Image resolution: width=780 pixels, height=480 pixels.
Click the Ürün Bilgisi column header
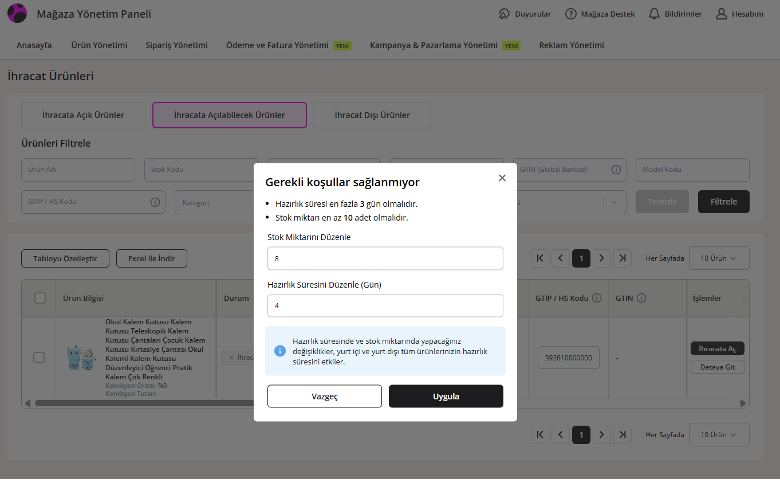pyautogui.click(x=83, y=298)
